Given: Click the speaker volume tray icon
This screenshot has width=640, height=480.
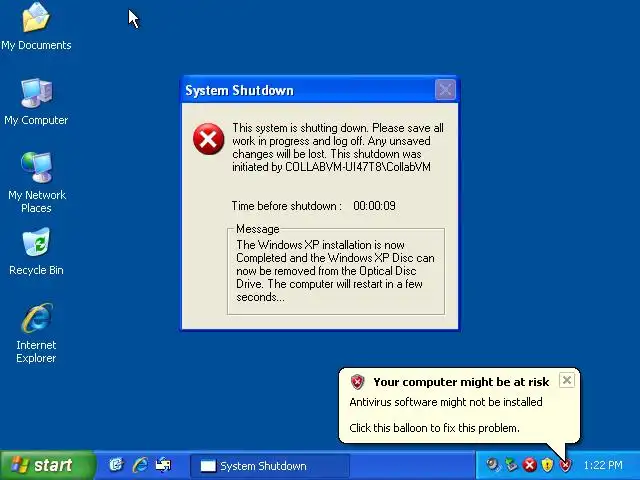Looking at the screenshot, I should tap(493, 464).
